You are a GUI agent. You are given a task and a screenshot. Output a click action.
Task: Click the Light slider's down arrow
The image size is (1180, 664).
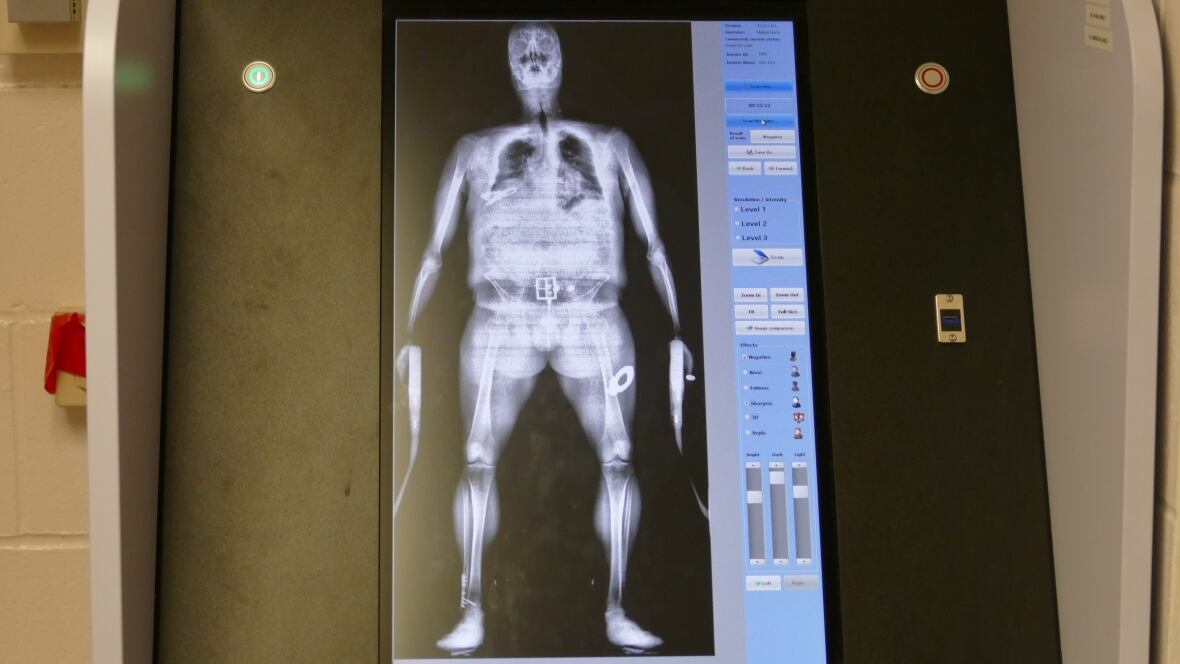[801, 562]
